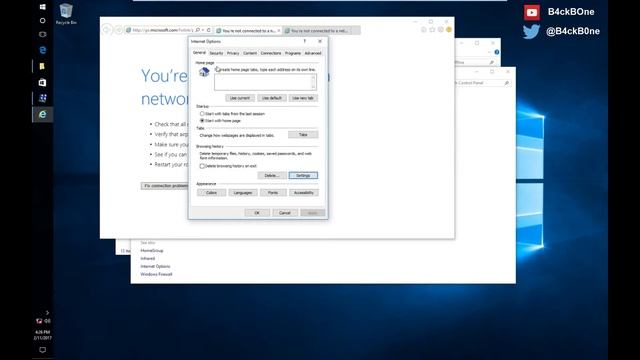Switch to the Security tab
This screenshot has height=360, width=640.
(216, 53)
